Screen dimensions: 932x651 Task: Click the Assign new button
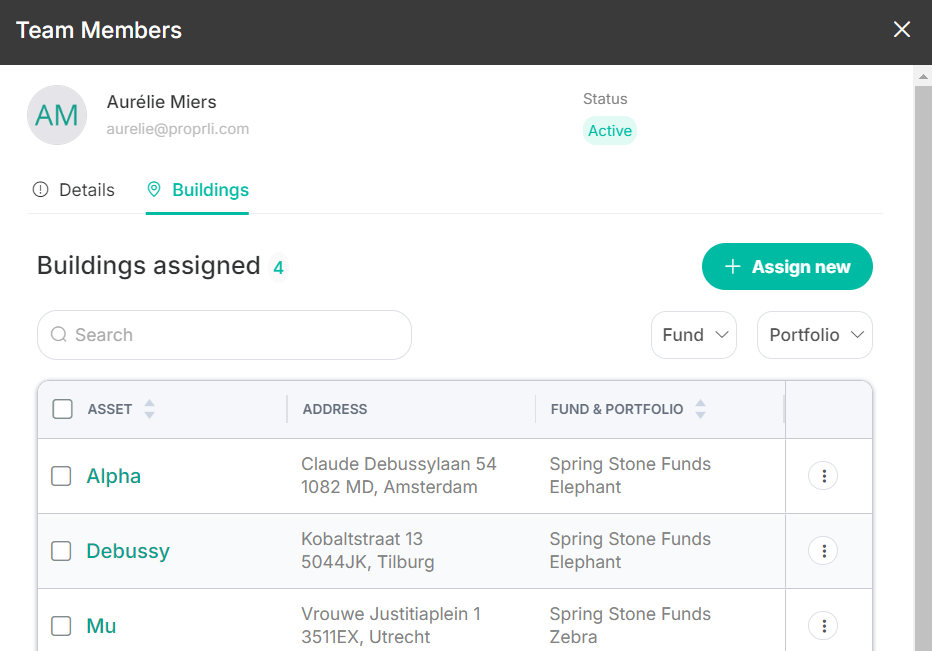[x=787, y=266]
